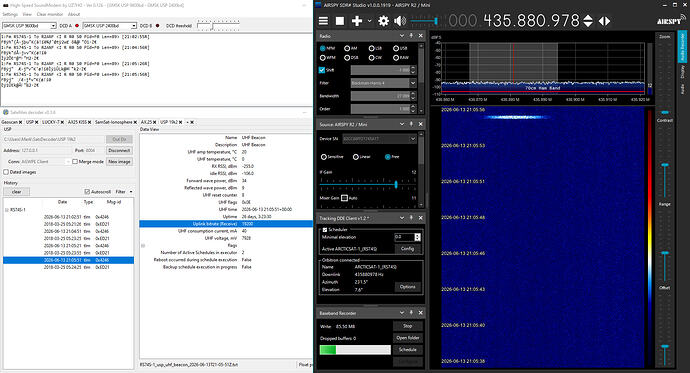Image resolution: width=690 pixels, height=373 pixels.
Task: Pin the Baseband Recorder panel
Action: (x=411, y=313)
